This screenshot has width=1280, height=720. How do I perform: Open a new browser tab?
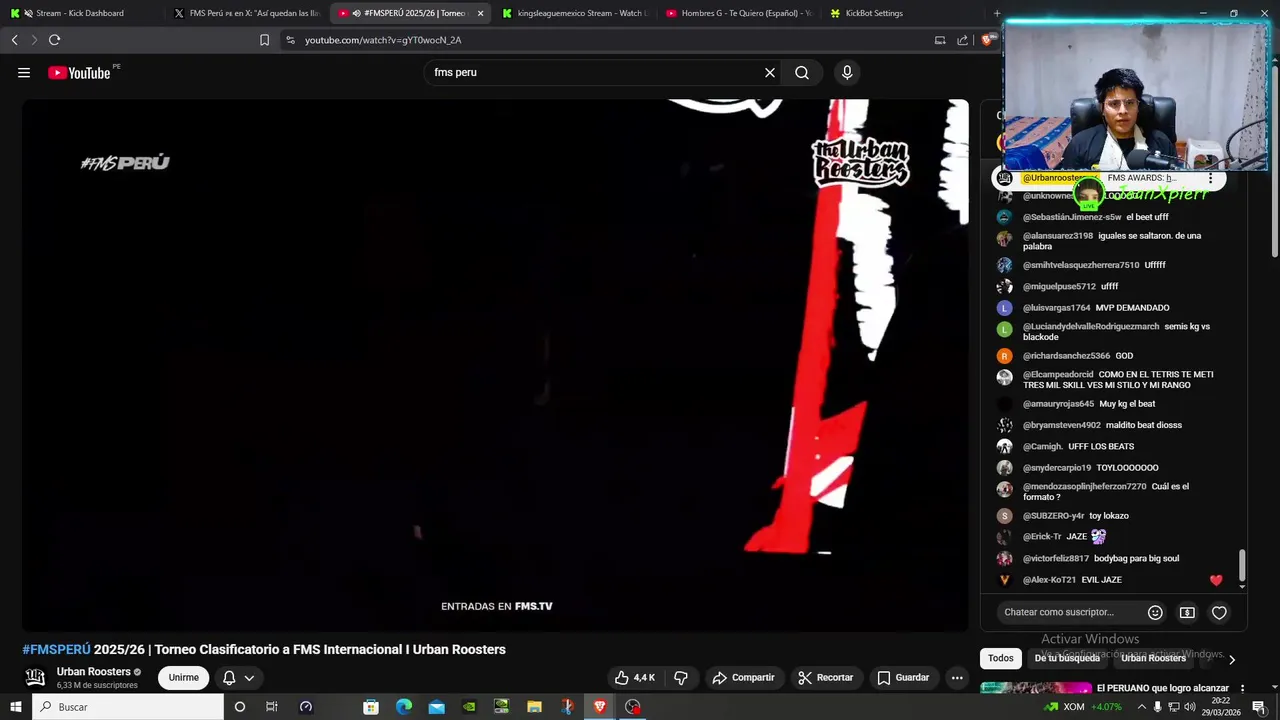(996, 13)
